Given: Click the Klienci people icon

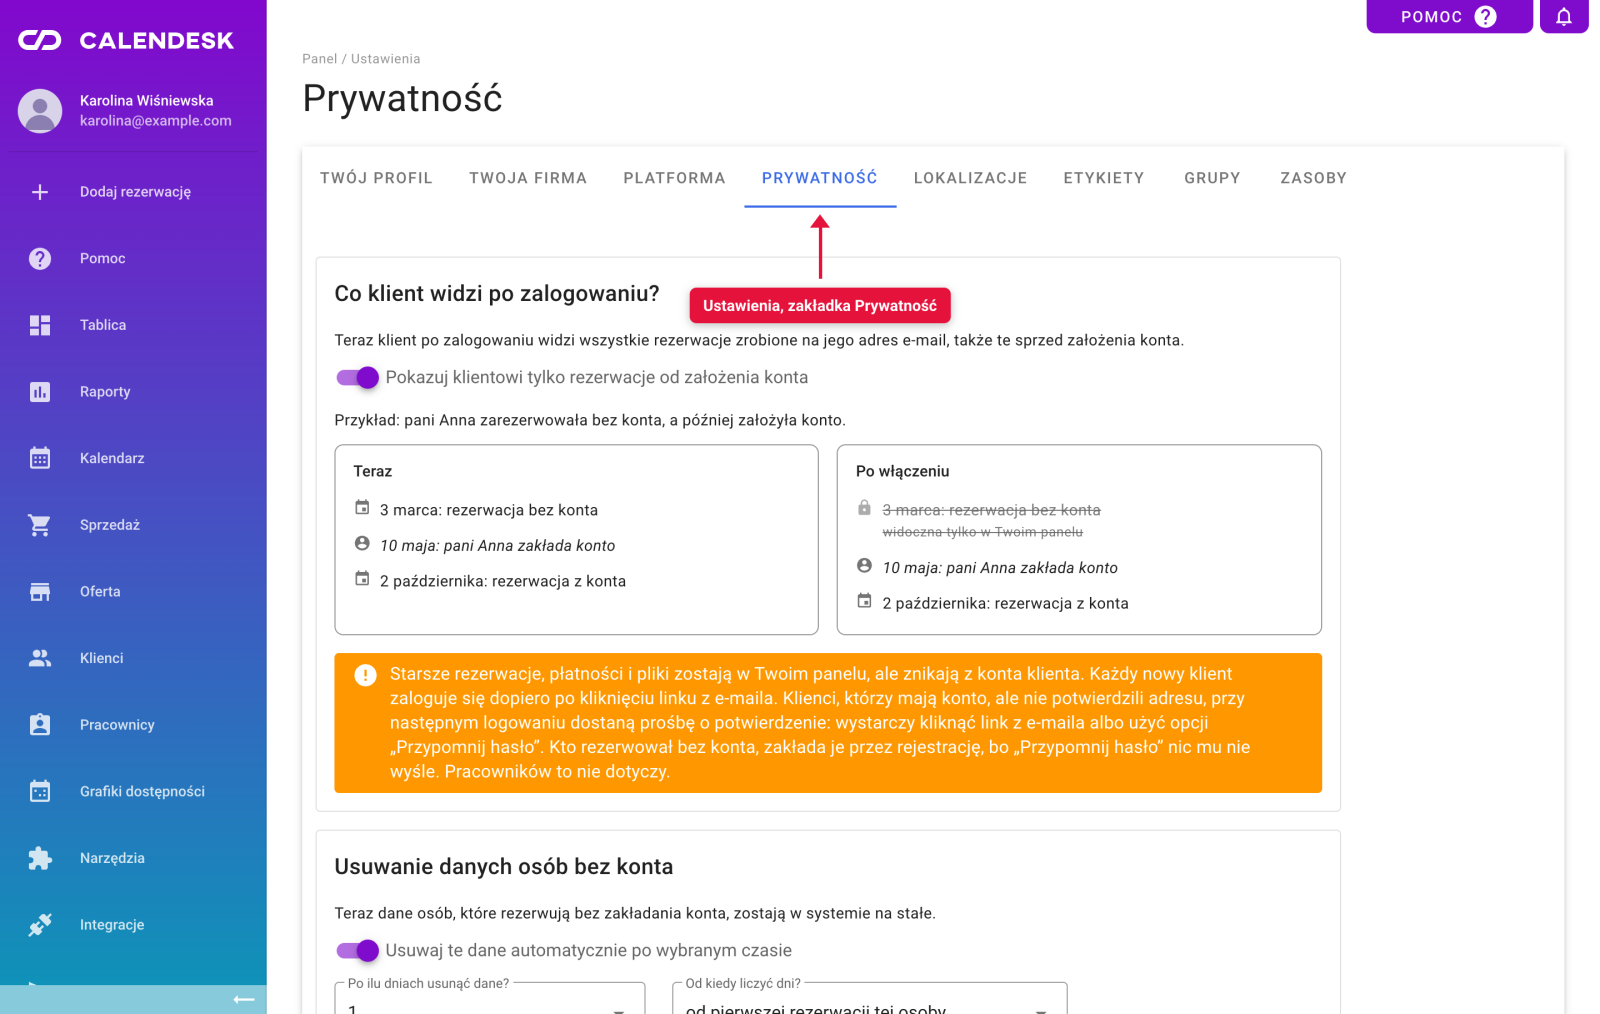Looking at the screenshot, I should coord(40,658).
